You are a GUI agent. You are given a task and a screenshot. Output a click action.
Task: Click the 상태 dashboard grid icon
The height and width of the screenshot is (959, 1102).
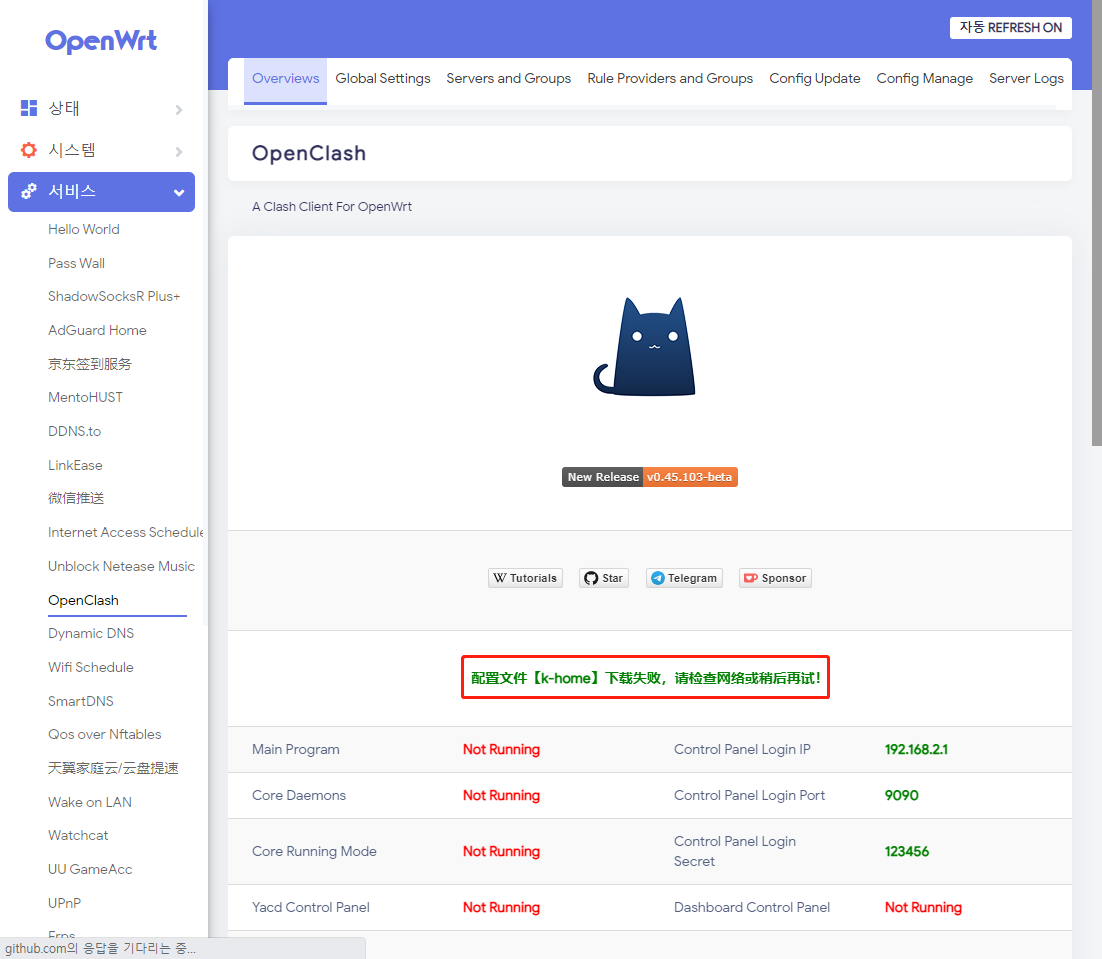click(x=29, y=108)
